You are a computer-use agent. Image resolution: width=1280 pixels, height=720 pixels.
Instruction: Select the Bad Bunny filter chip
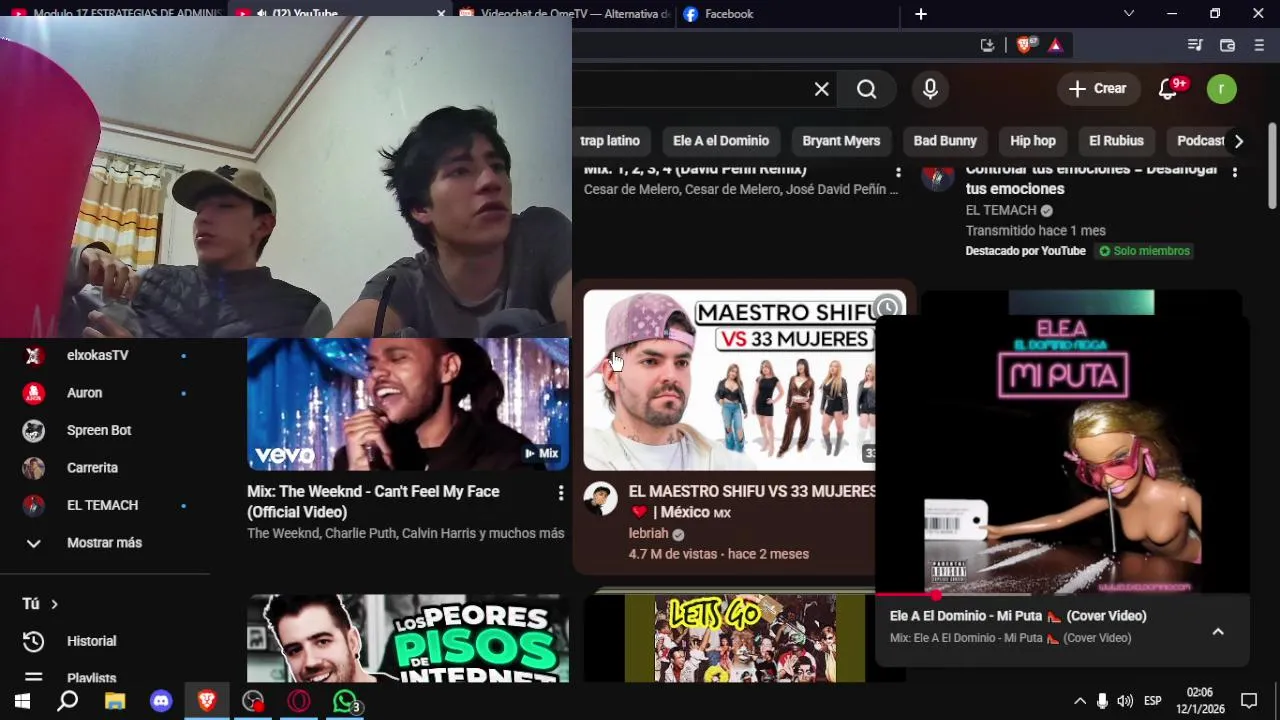point(945,141)
